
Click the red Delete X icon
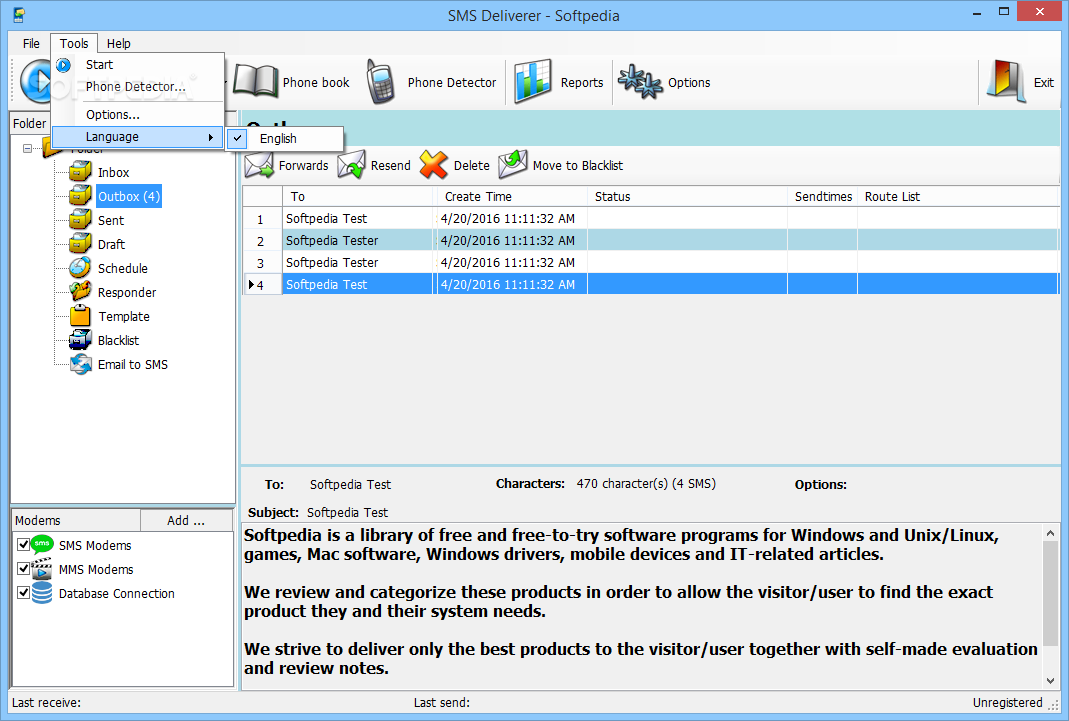434,165
